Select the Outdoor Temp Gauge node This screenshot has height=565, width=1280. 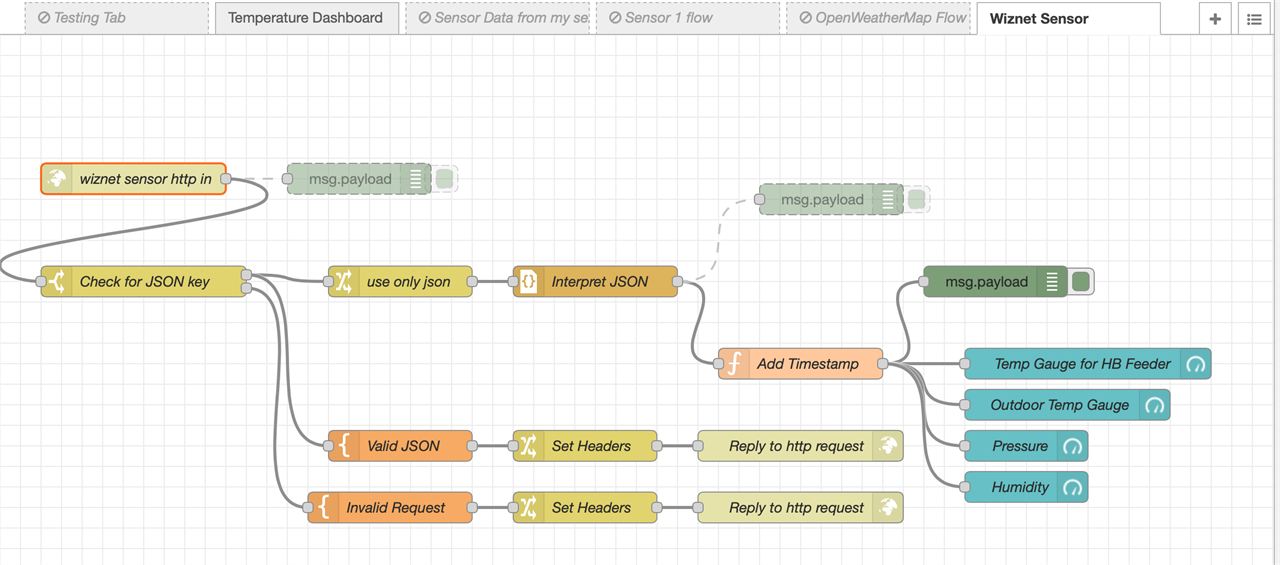coord(1067,405)
